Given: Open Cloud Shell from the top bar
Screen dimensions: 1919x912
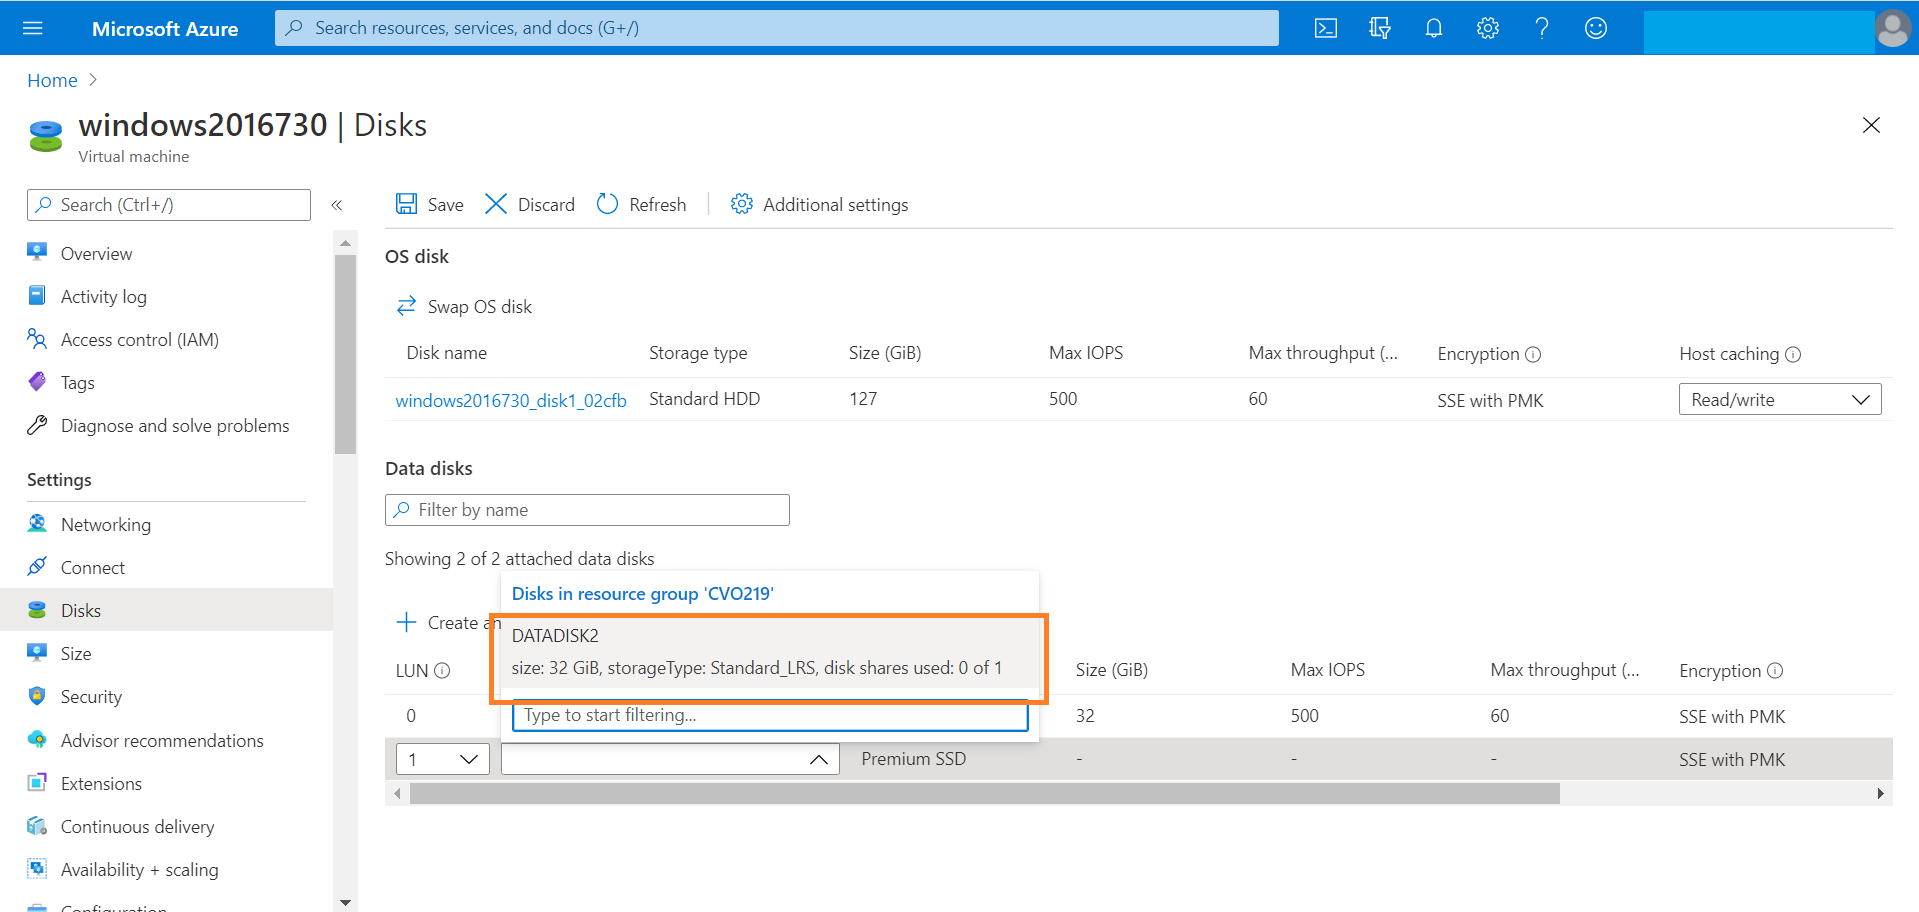Looking at the screenshot, I should 1325,28.
